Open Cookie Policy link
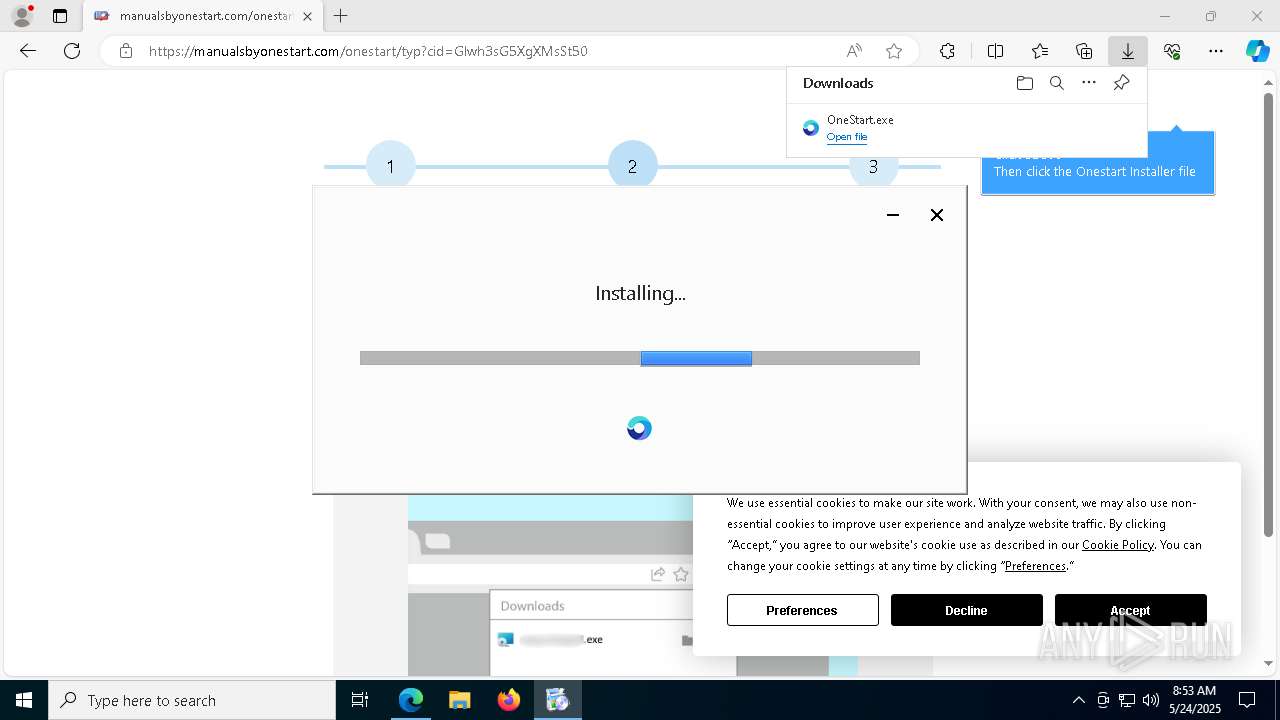The width and height of the screenshot is (1280, 720). click(x=1118, y=545)
